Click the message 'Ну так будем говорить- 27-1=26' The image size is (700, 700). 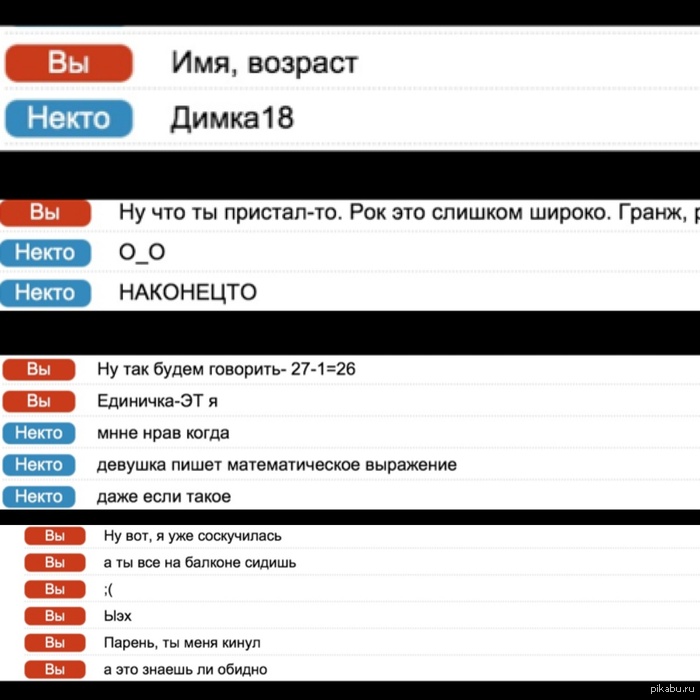click(x=226, y=370)
